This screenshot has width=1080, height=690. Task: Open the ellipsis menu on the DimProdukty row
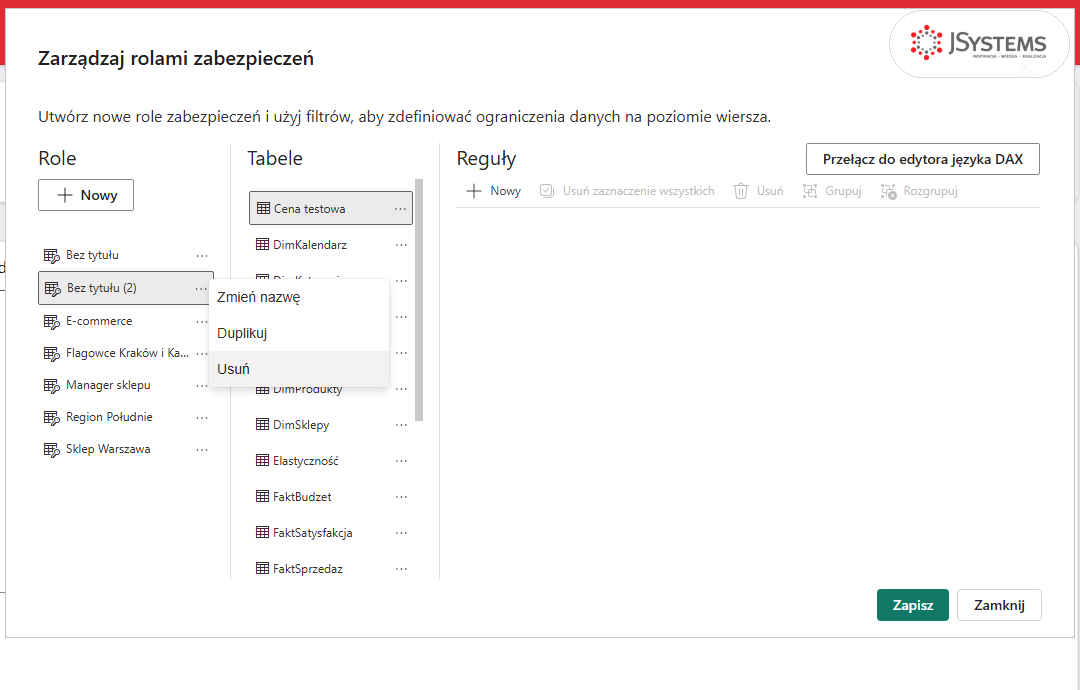[x=402, y=389]
